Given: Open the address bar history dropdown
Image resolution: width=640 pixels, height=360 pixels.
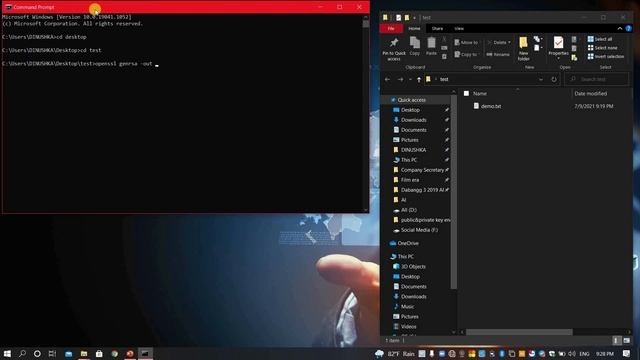Looking at the screenshot, I should [541, 80].
